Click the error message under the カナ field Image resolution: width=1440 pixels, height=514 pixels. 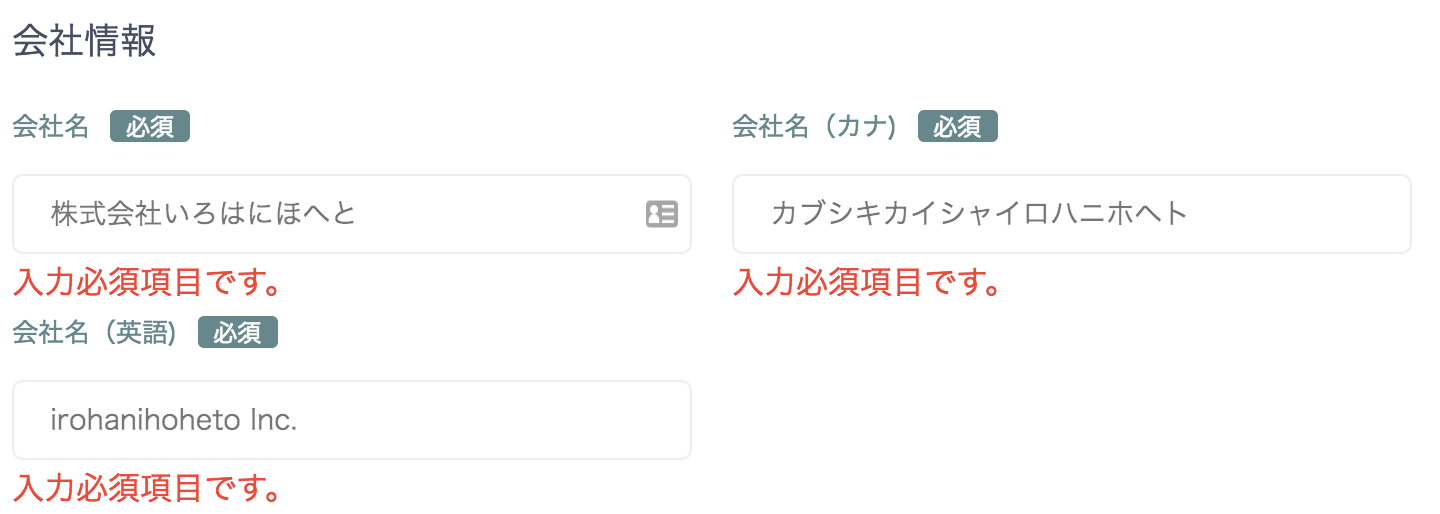click(867, 283)
